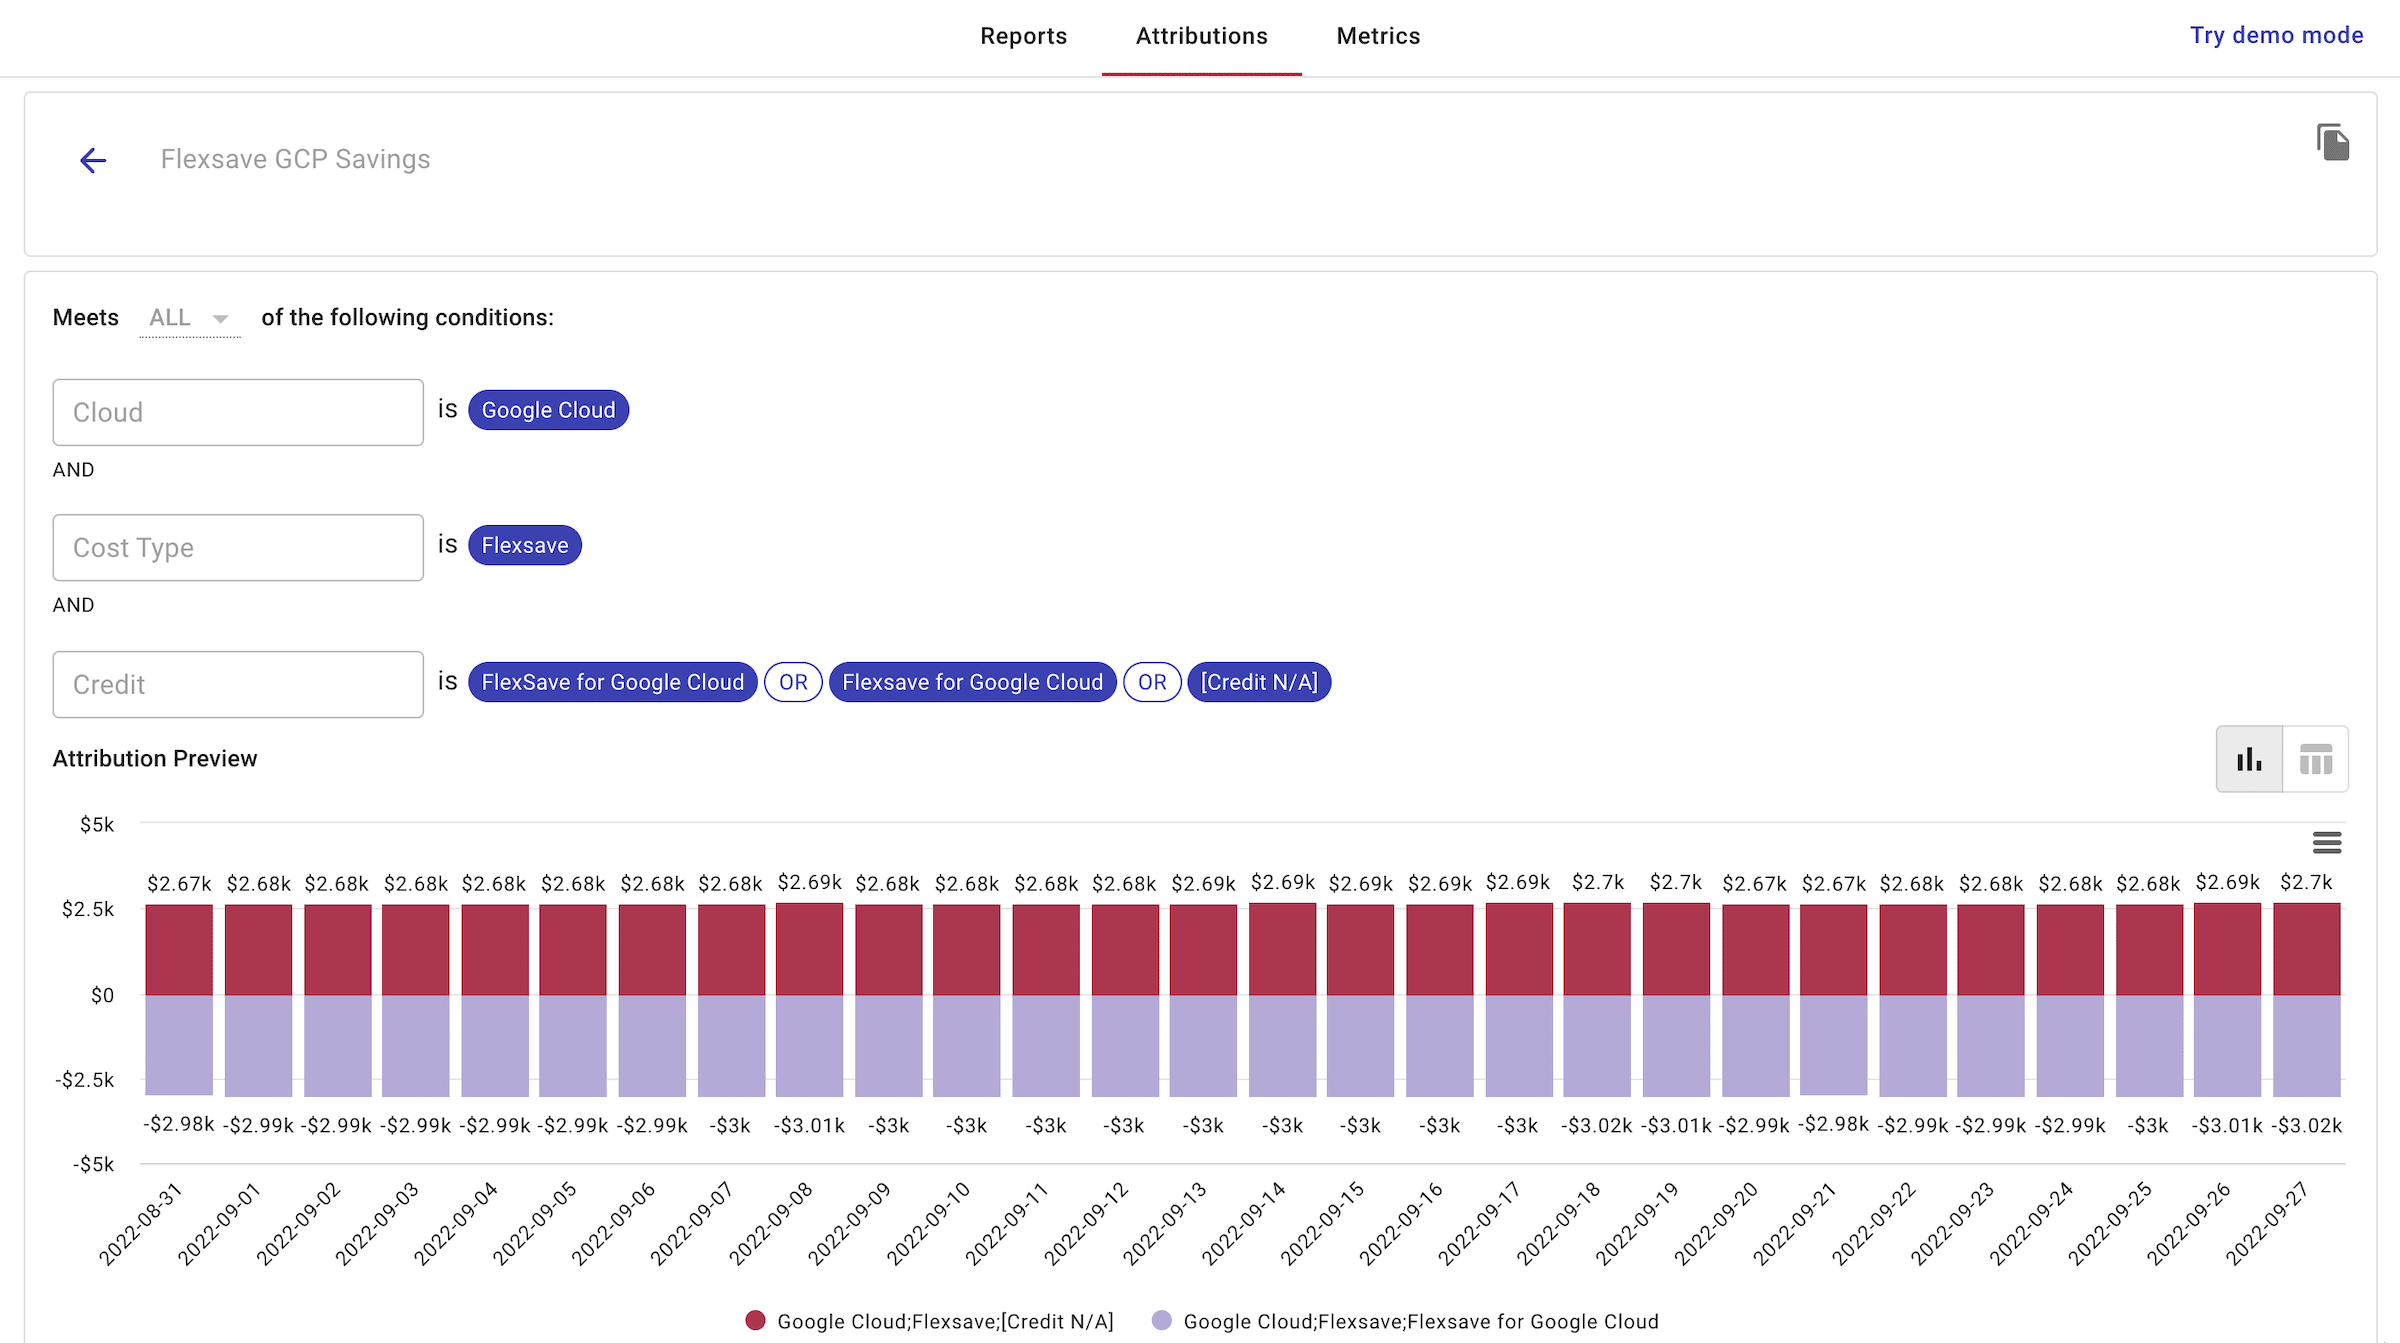This screenshot has width=2400, height=1343.
Task: Open the ALL conditions dropdown
Action: point(189,318)
